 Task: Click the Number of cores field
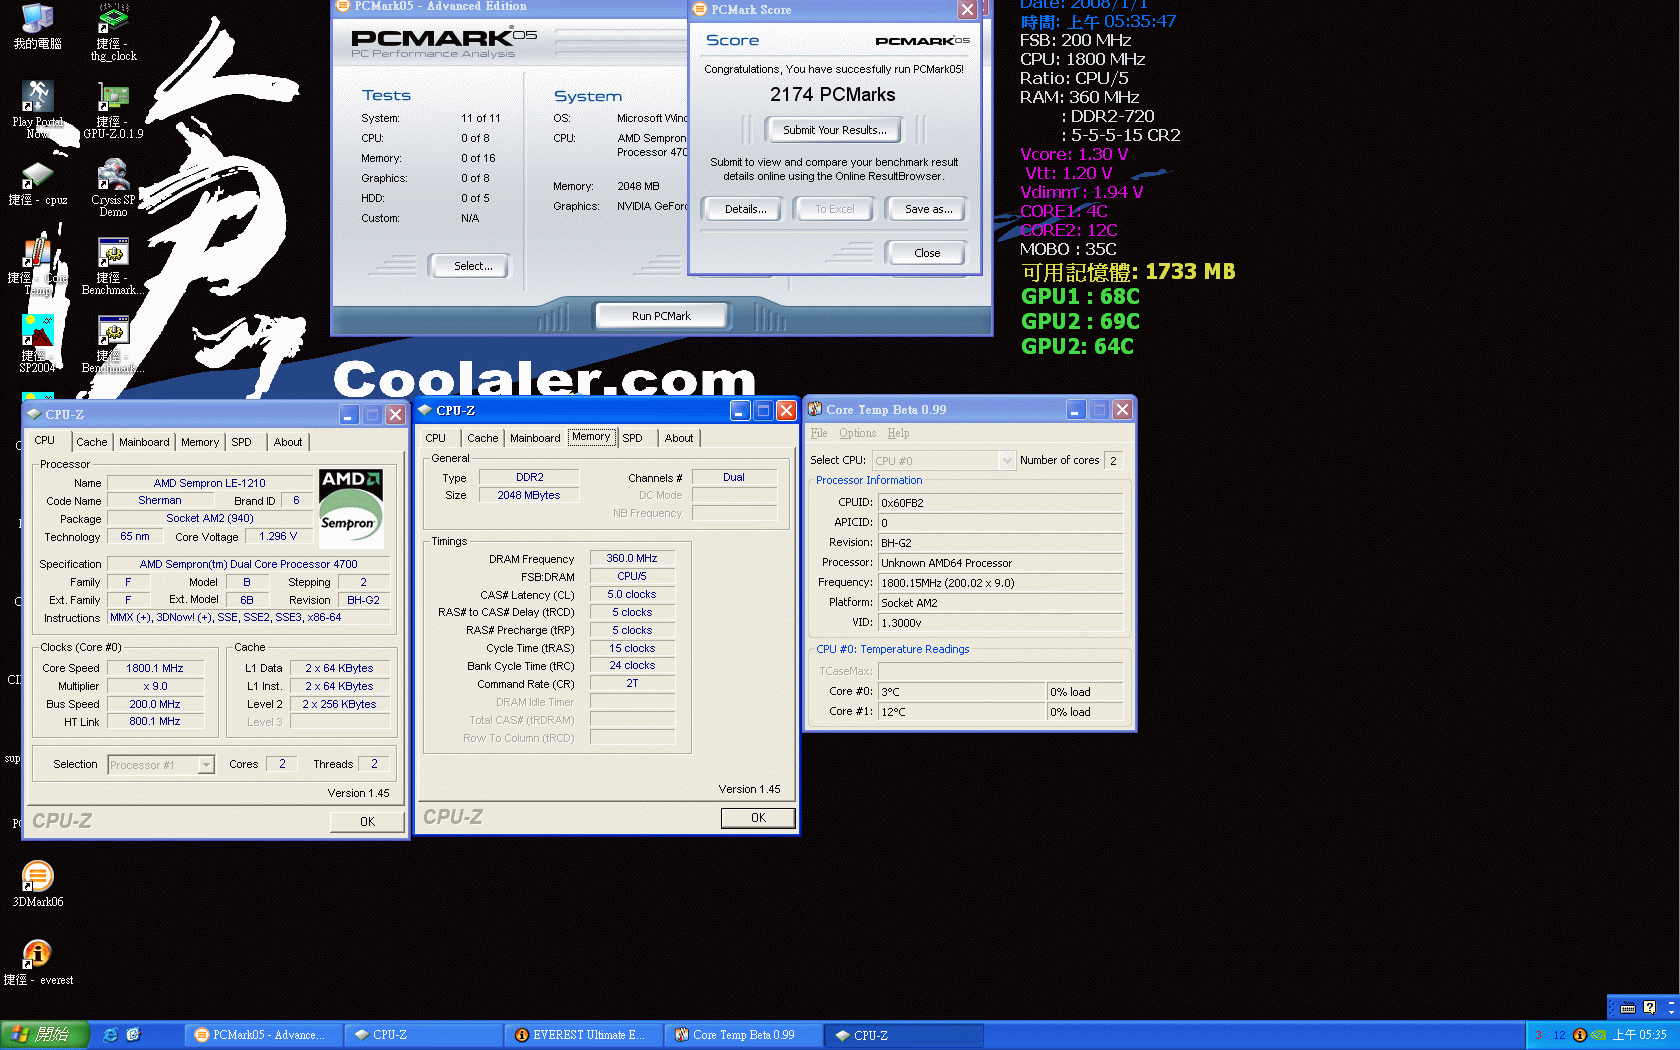point(1113,460)
